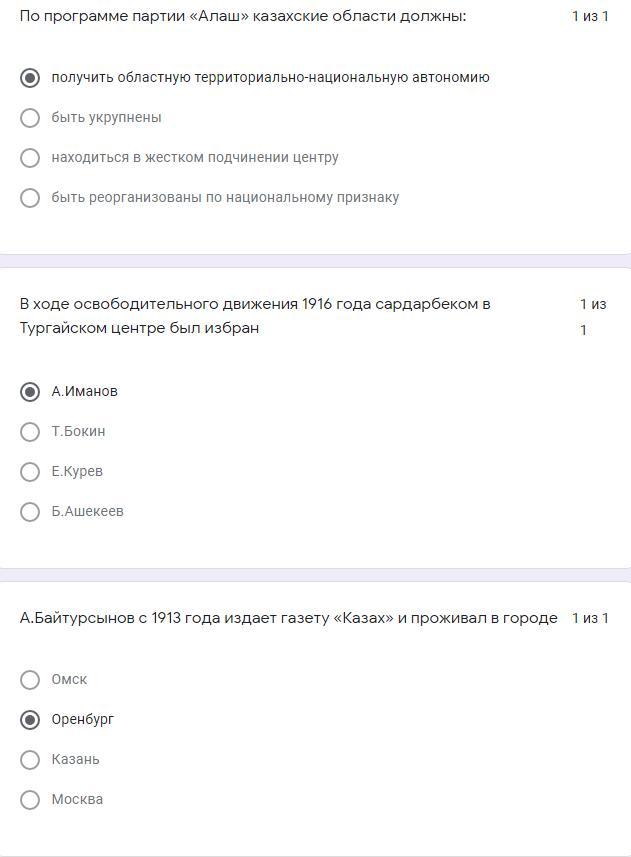Click the '1 из 1' score of Алаш question
The width and height of the screenshot is (631, 857).
(590, 16)
